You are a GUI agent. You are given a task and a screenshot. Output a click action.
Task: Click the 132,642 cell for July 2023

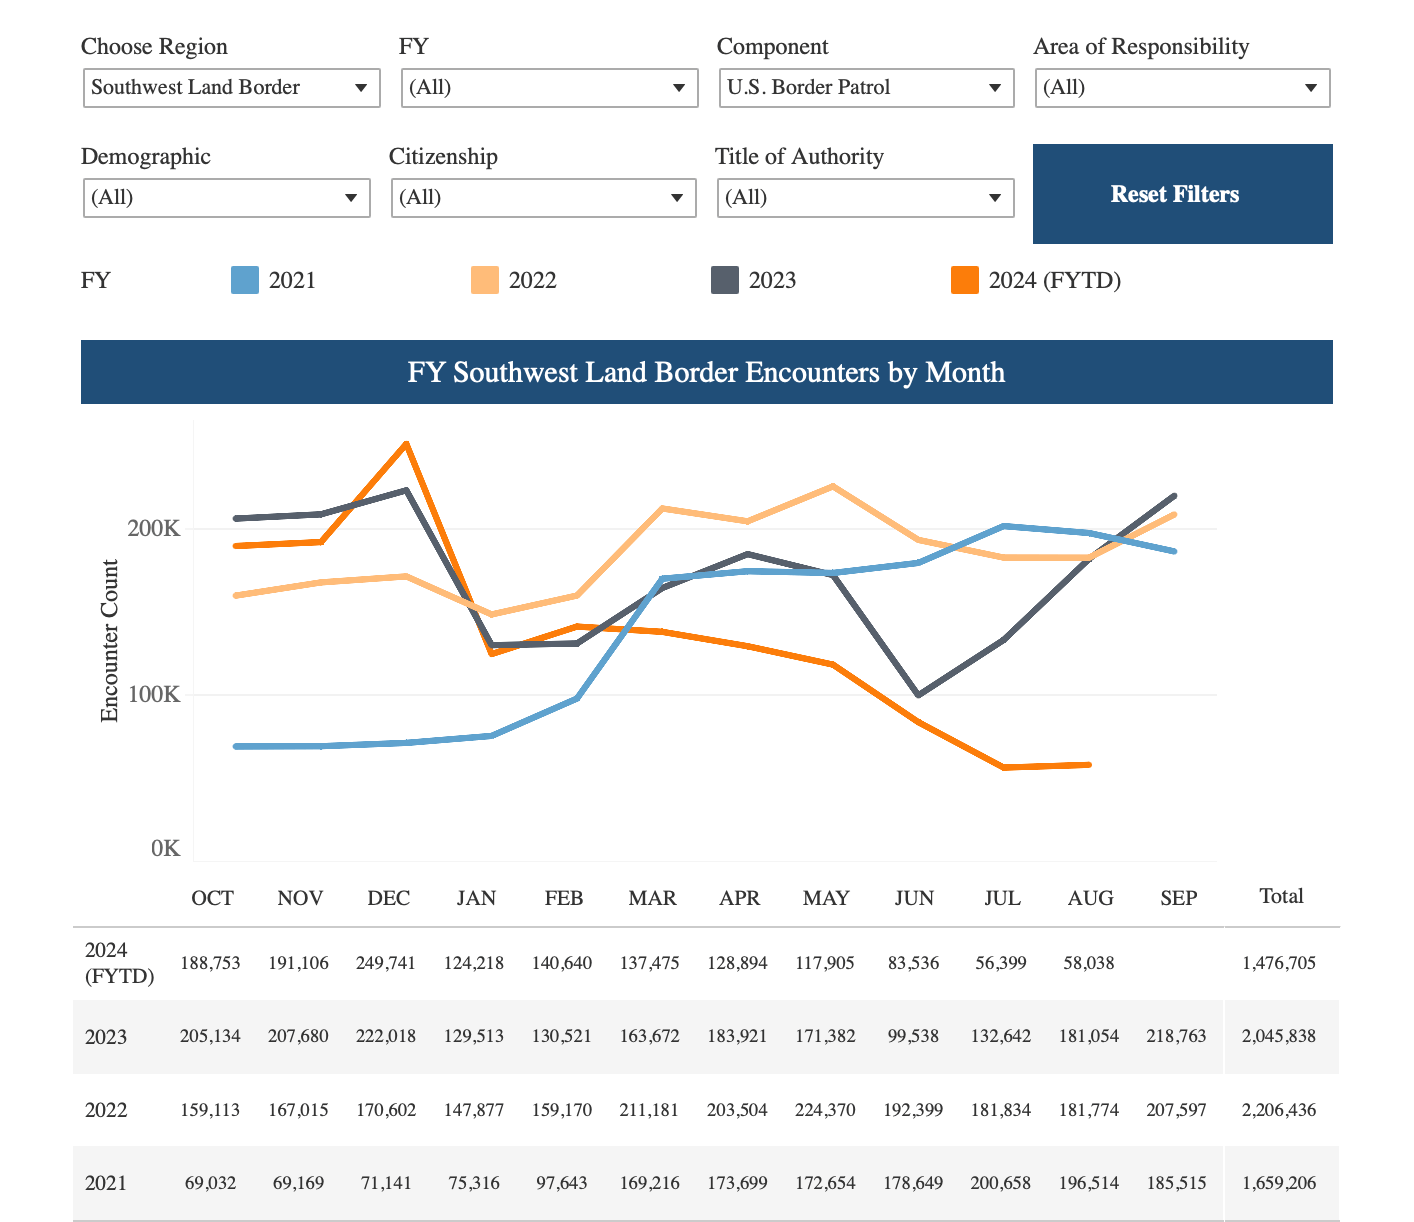point(1001,1036)
